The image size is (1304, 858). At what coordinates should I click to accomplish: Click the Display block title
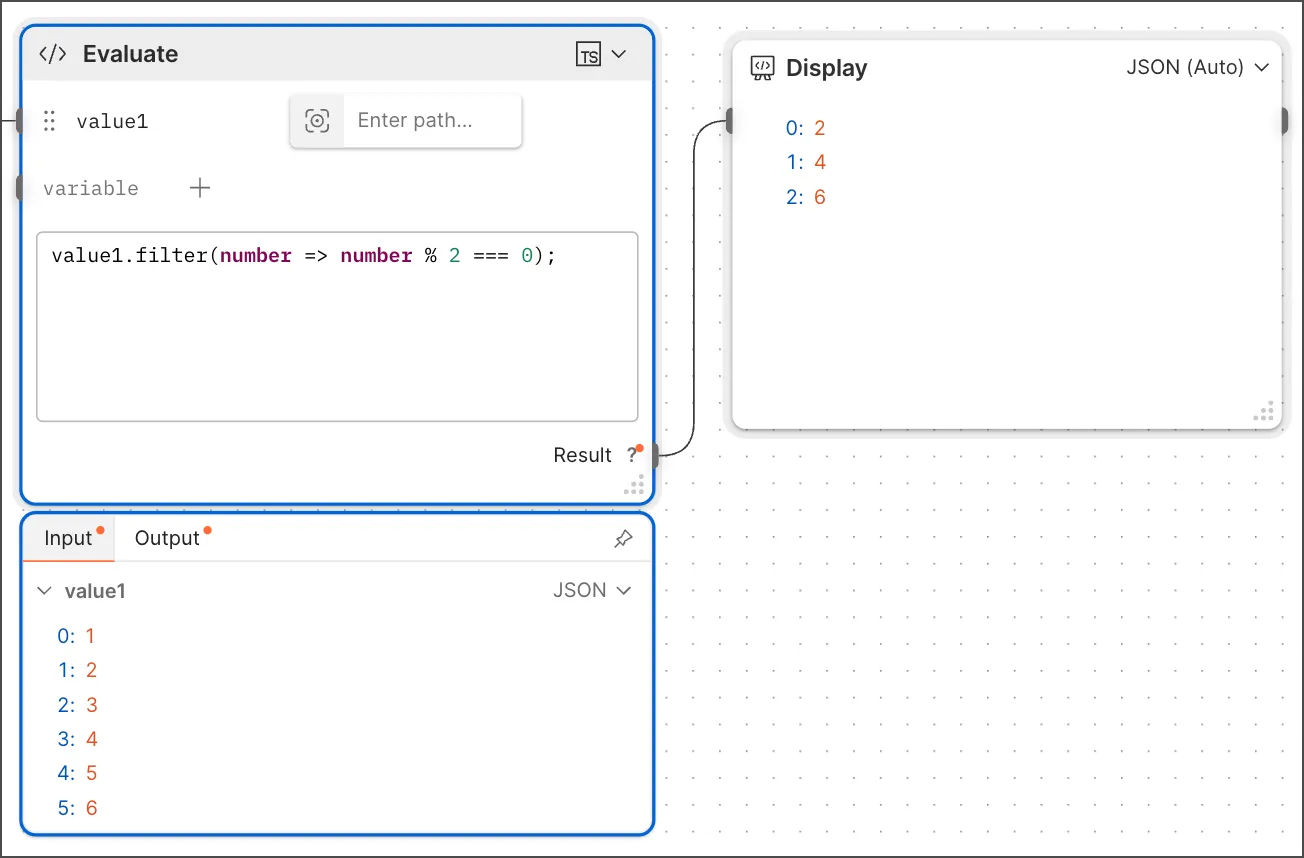tap(827, 68)
